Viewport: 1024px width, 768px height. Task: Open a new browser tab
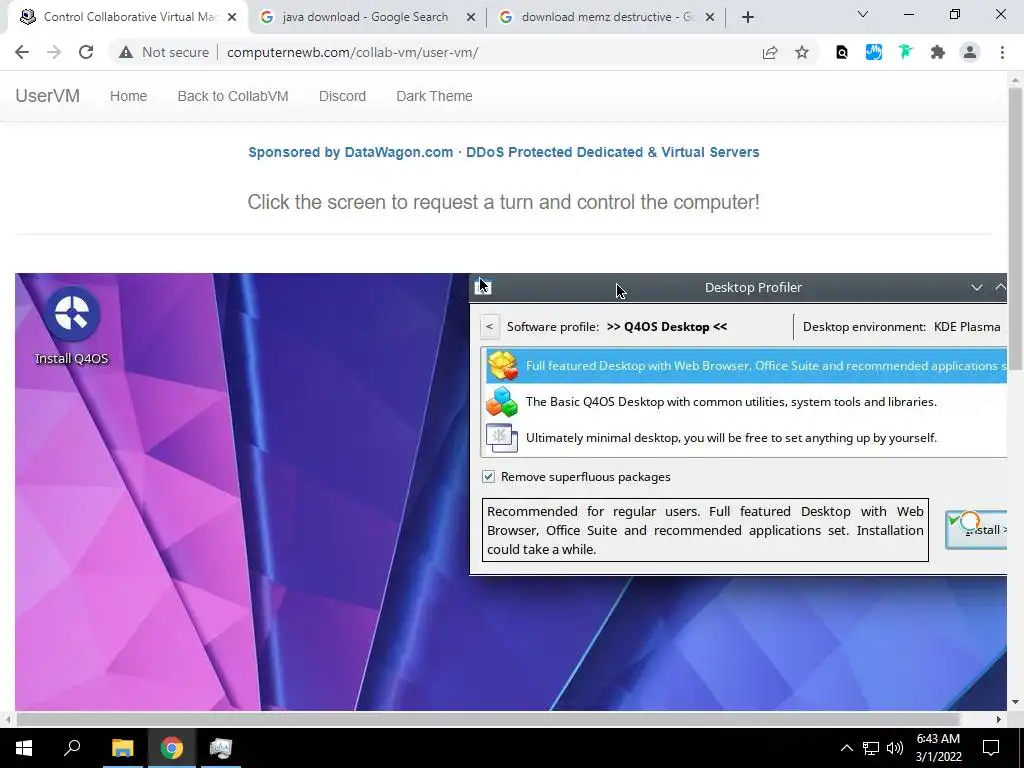(x=748, y=17)
